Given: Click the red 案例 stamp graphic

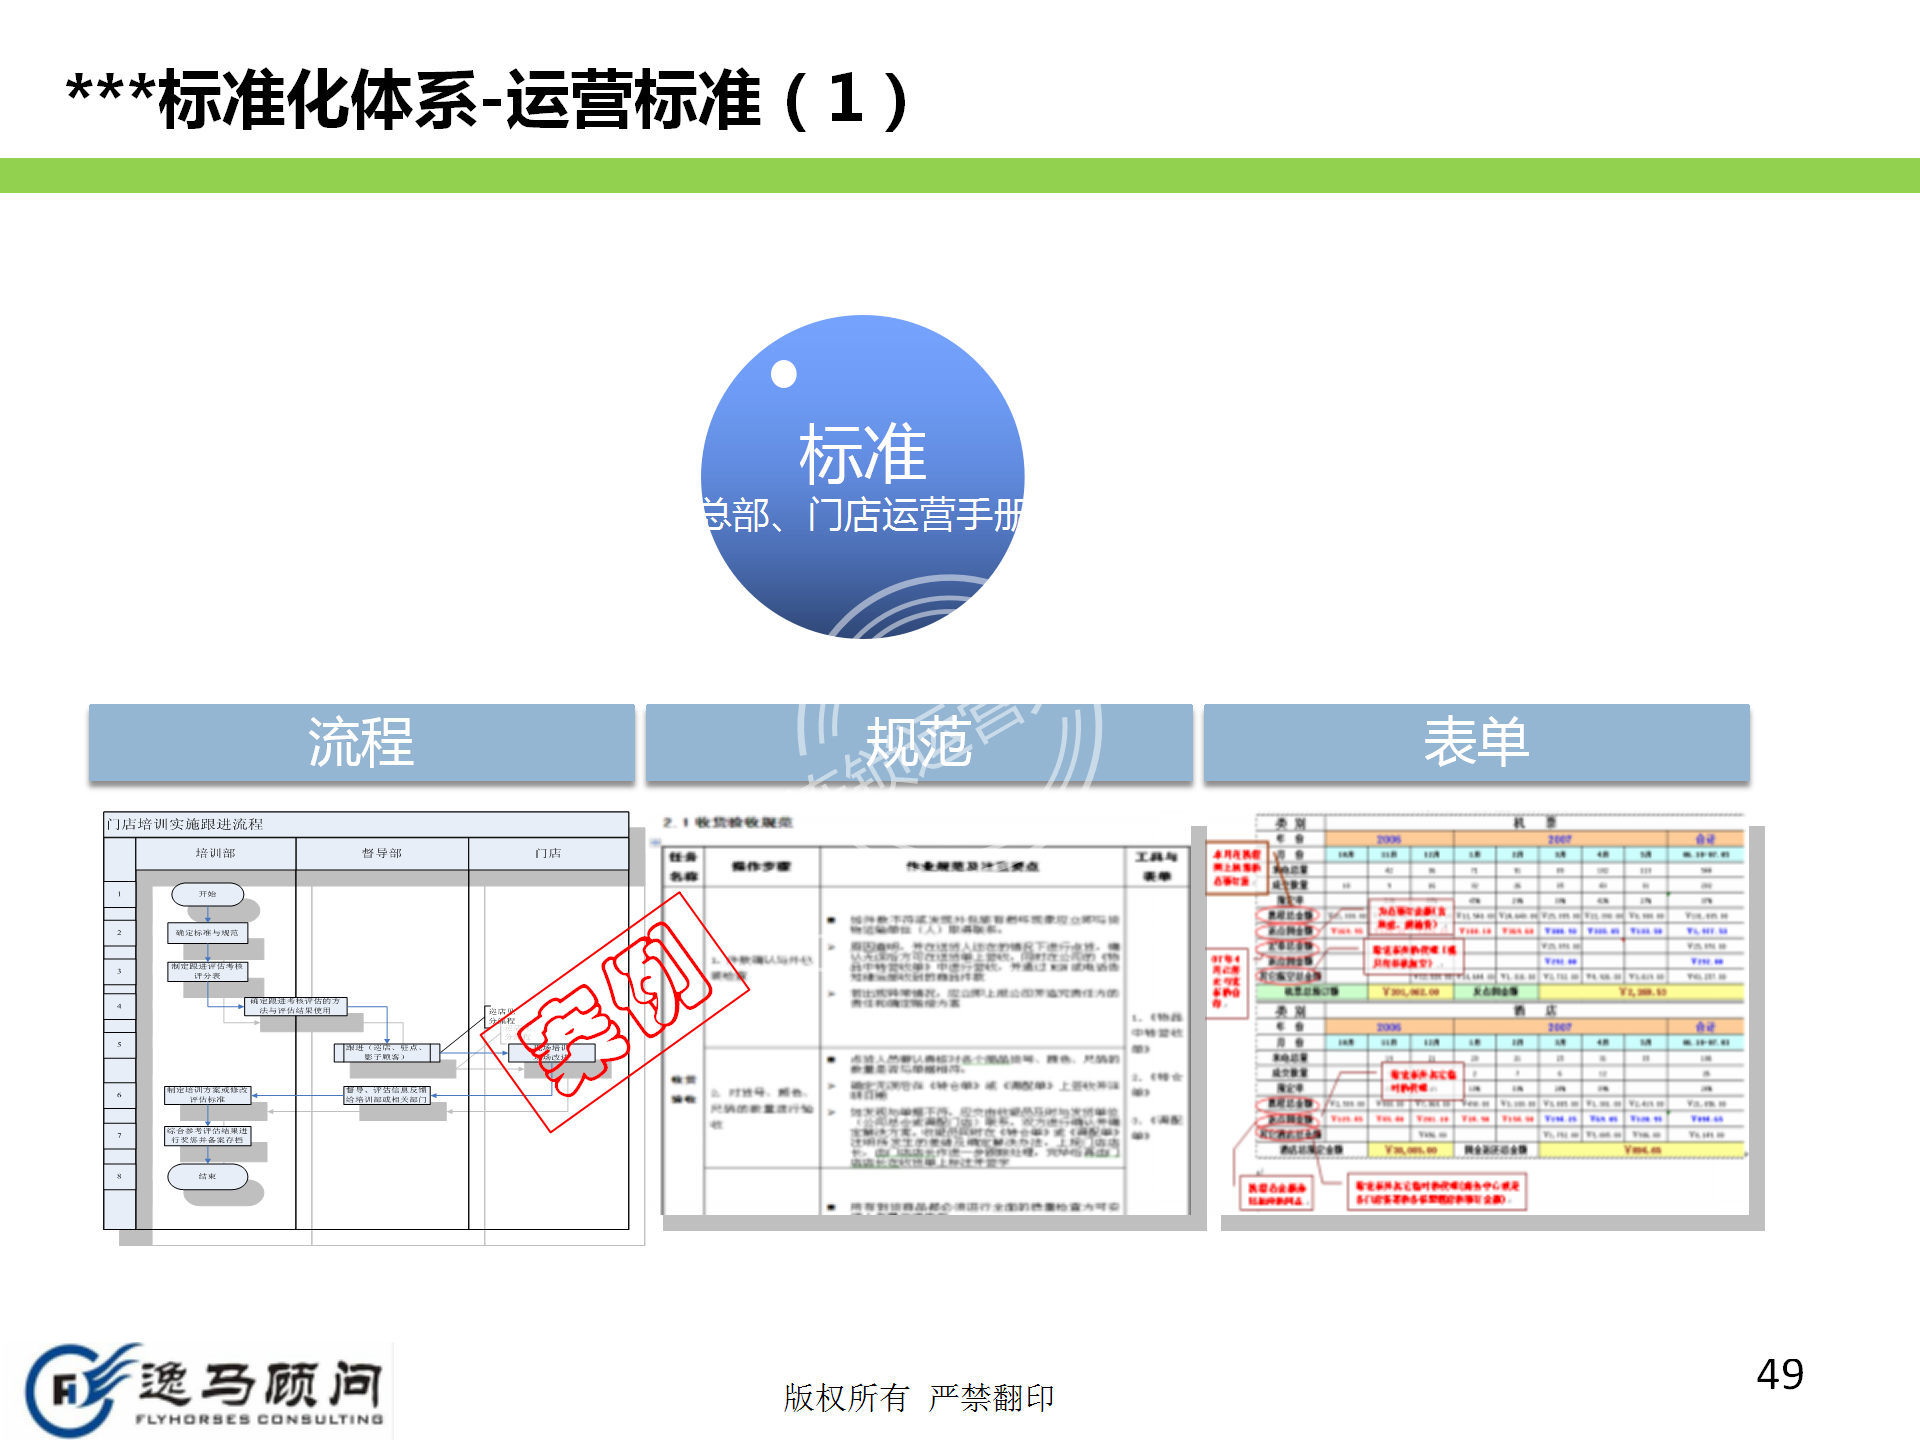Looking at the screenshot, I should [615, 1010].
